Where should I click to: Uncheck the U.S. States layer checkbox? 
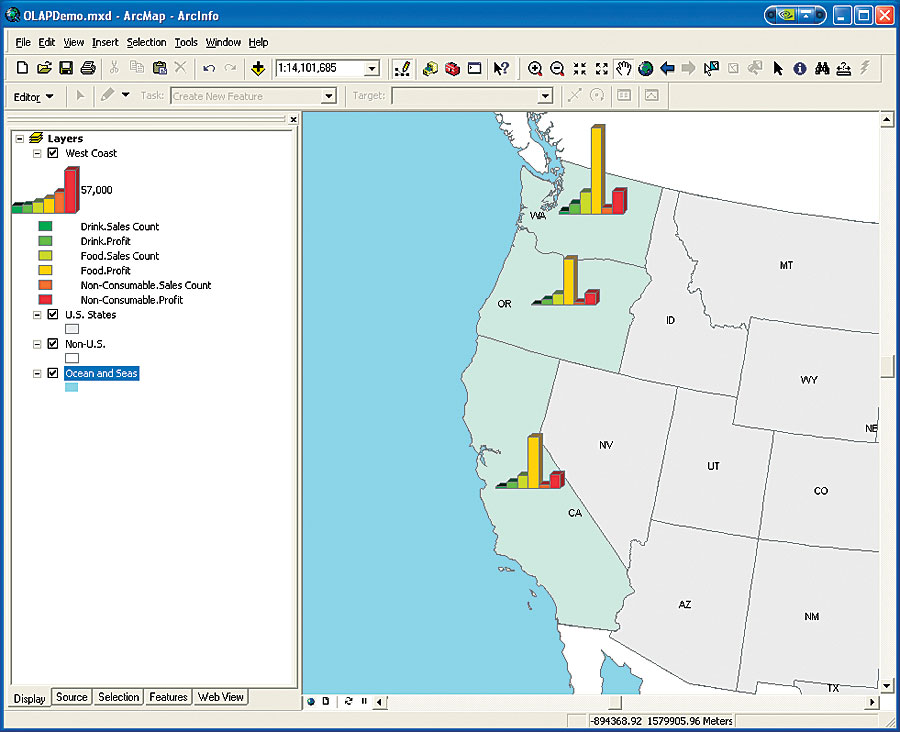point(53,314)
